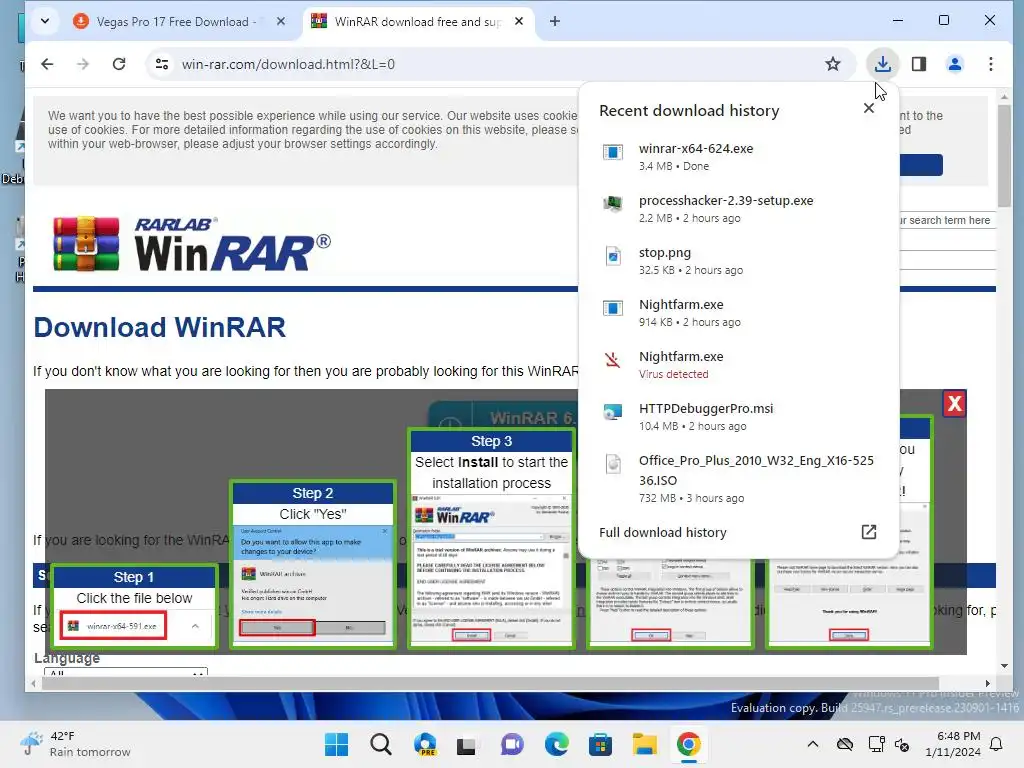The width and height of the screenshot is (1024, 768).
Task: Bookmark this page with the star icon
Action: coord(832,64)
